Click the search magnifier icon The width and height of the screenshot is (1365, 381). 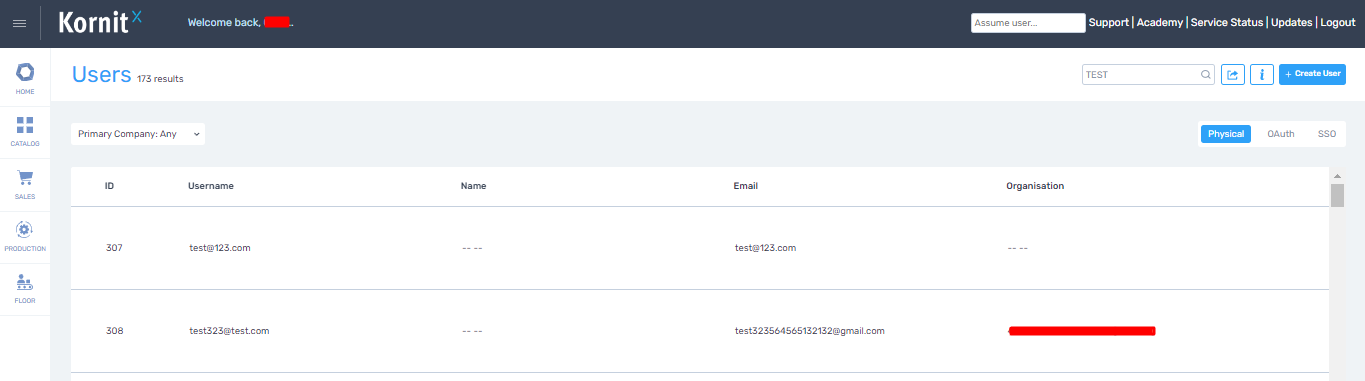tap(1206, 74)
